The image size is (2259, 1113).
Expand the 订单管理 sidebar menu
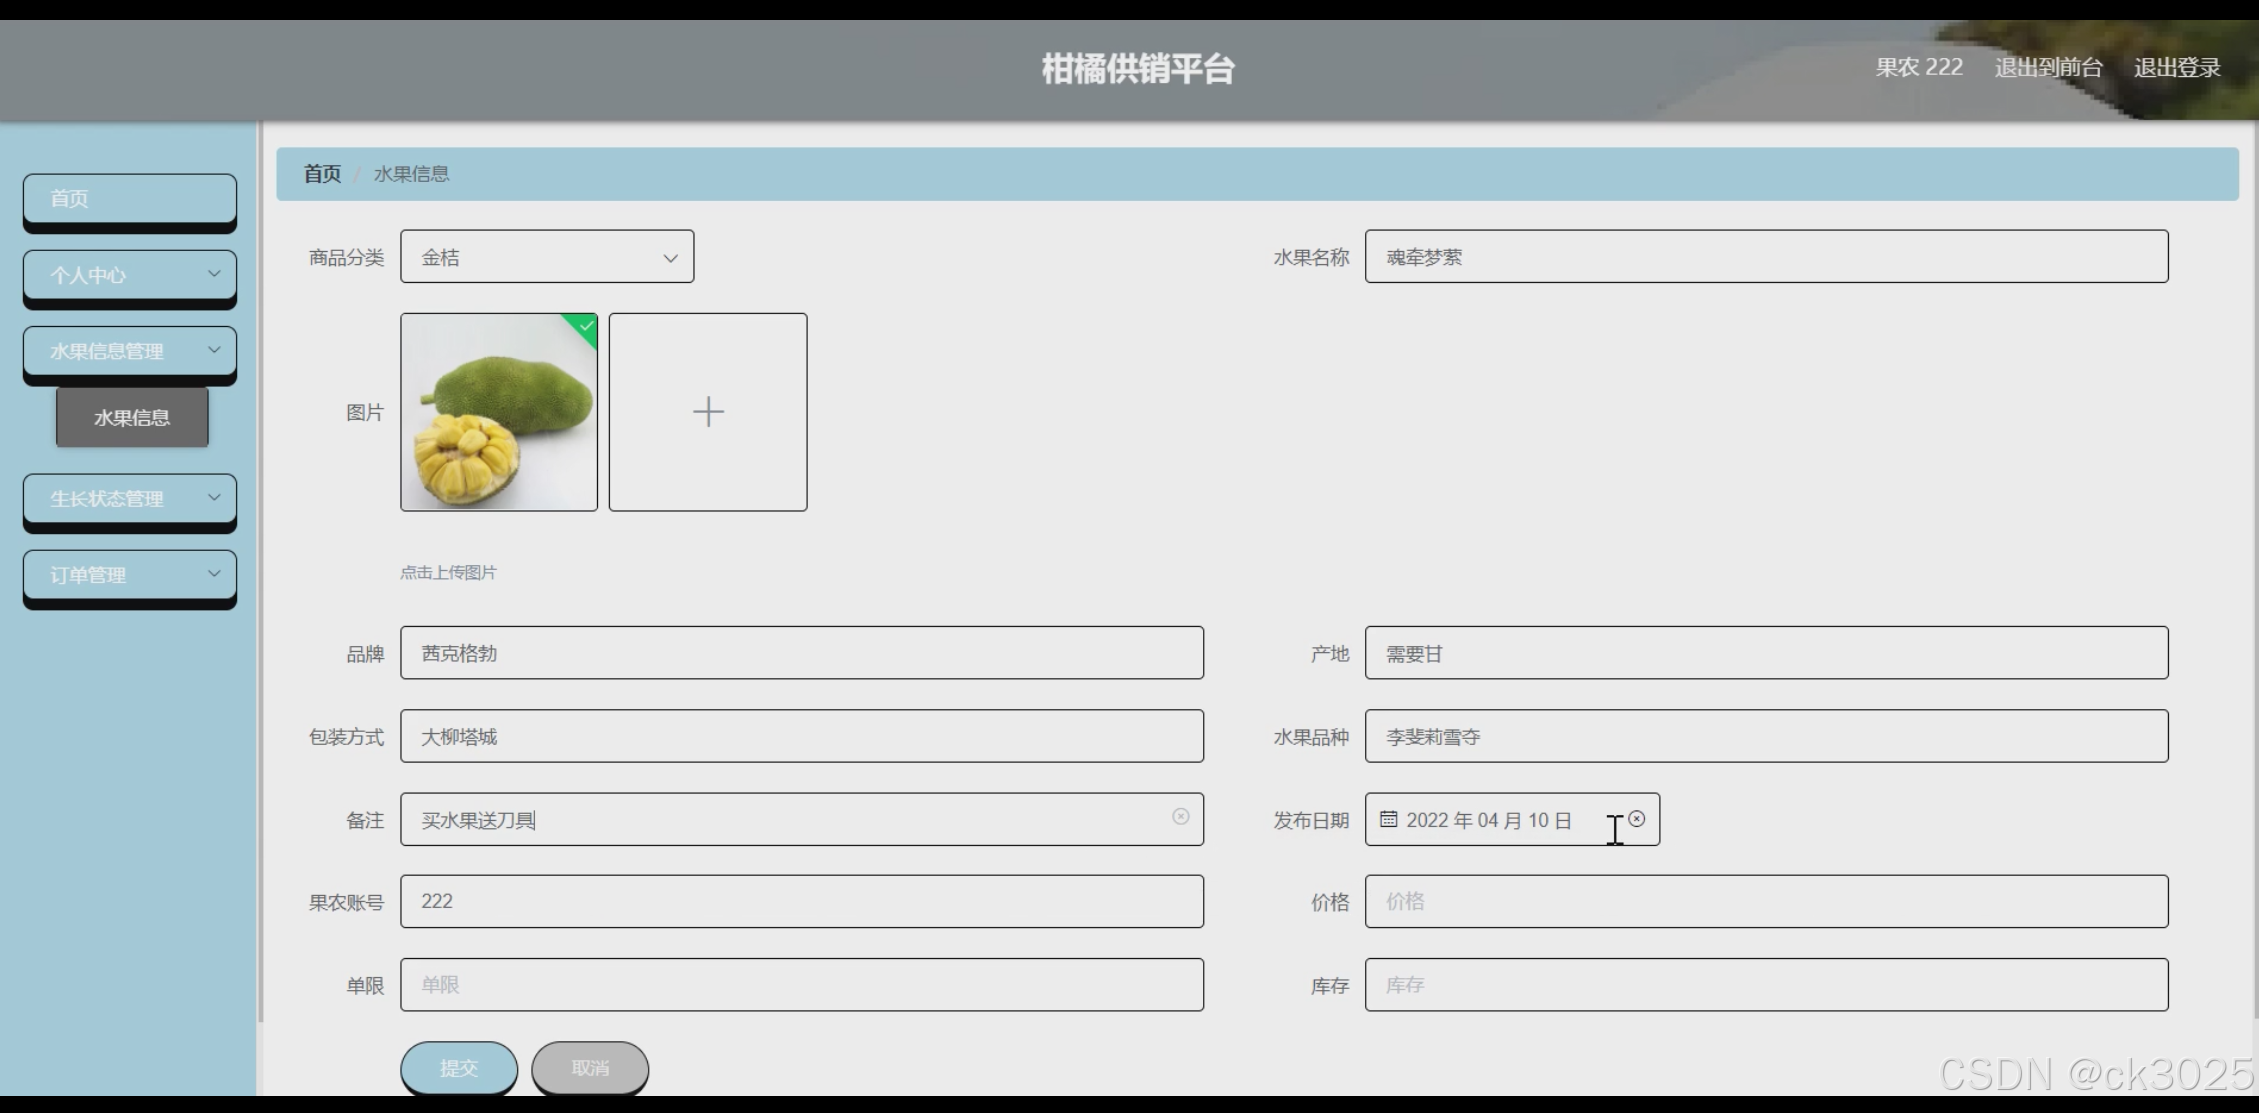[130, 575]
